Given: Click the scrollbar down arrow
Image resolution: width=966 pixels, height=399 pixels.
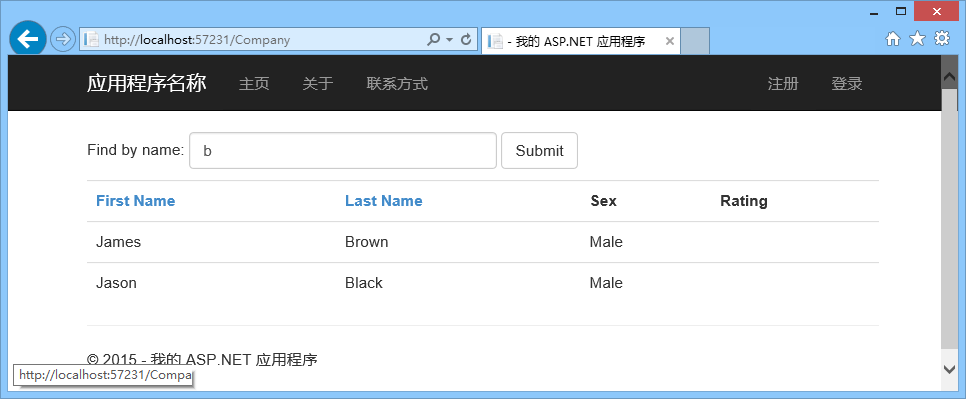Looking at the screenshot, I should (x=949, y=369).
